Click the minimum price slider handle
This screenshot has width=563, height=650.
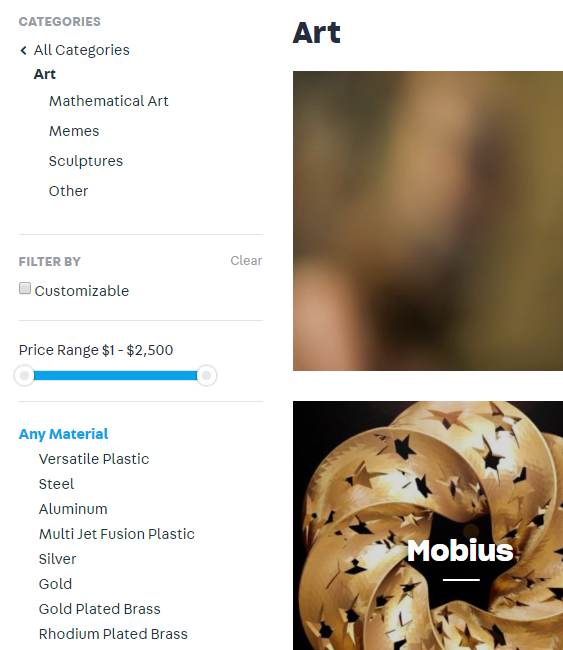24,376
